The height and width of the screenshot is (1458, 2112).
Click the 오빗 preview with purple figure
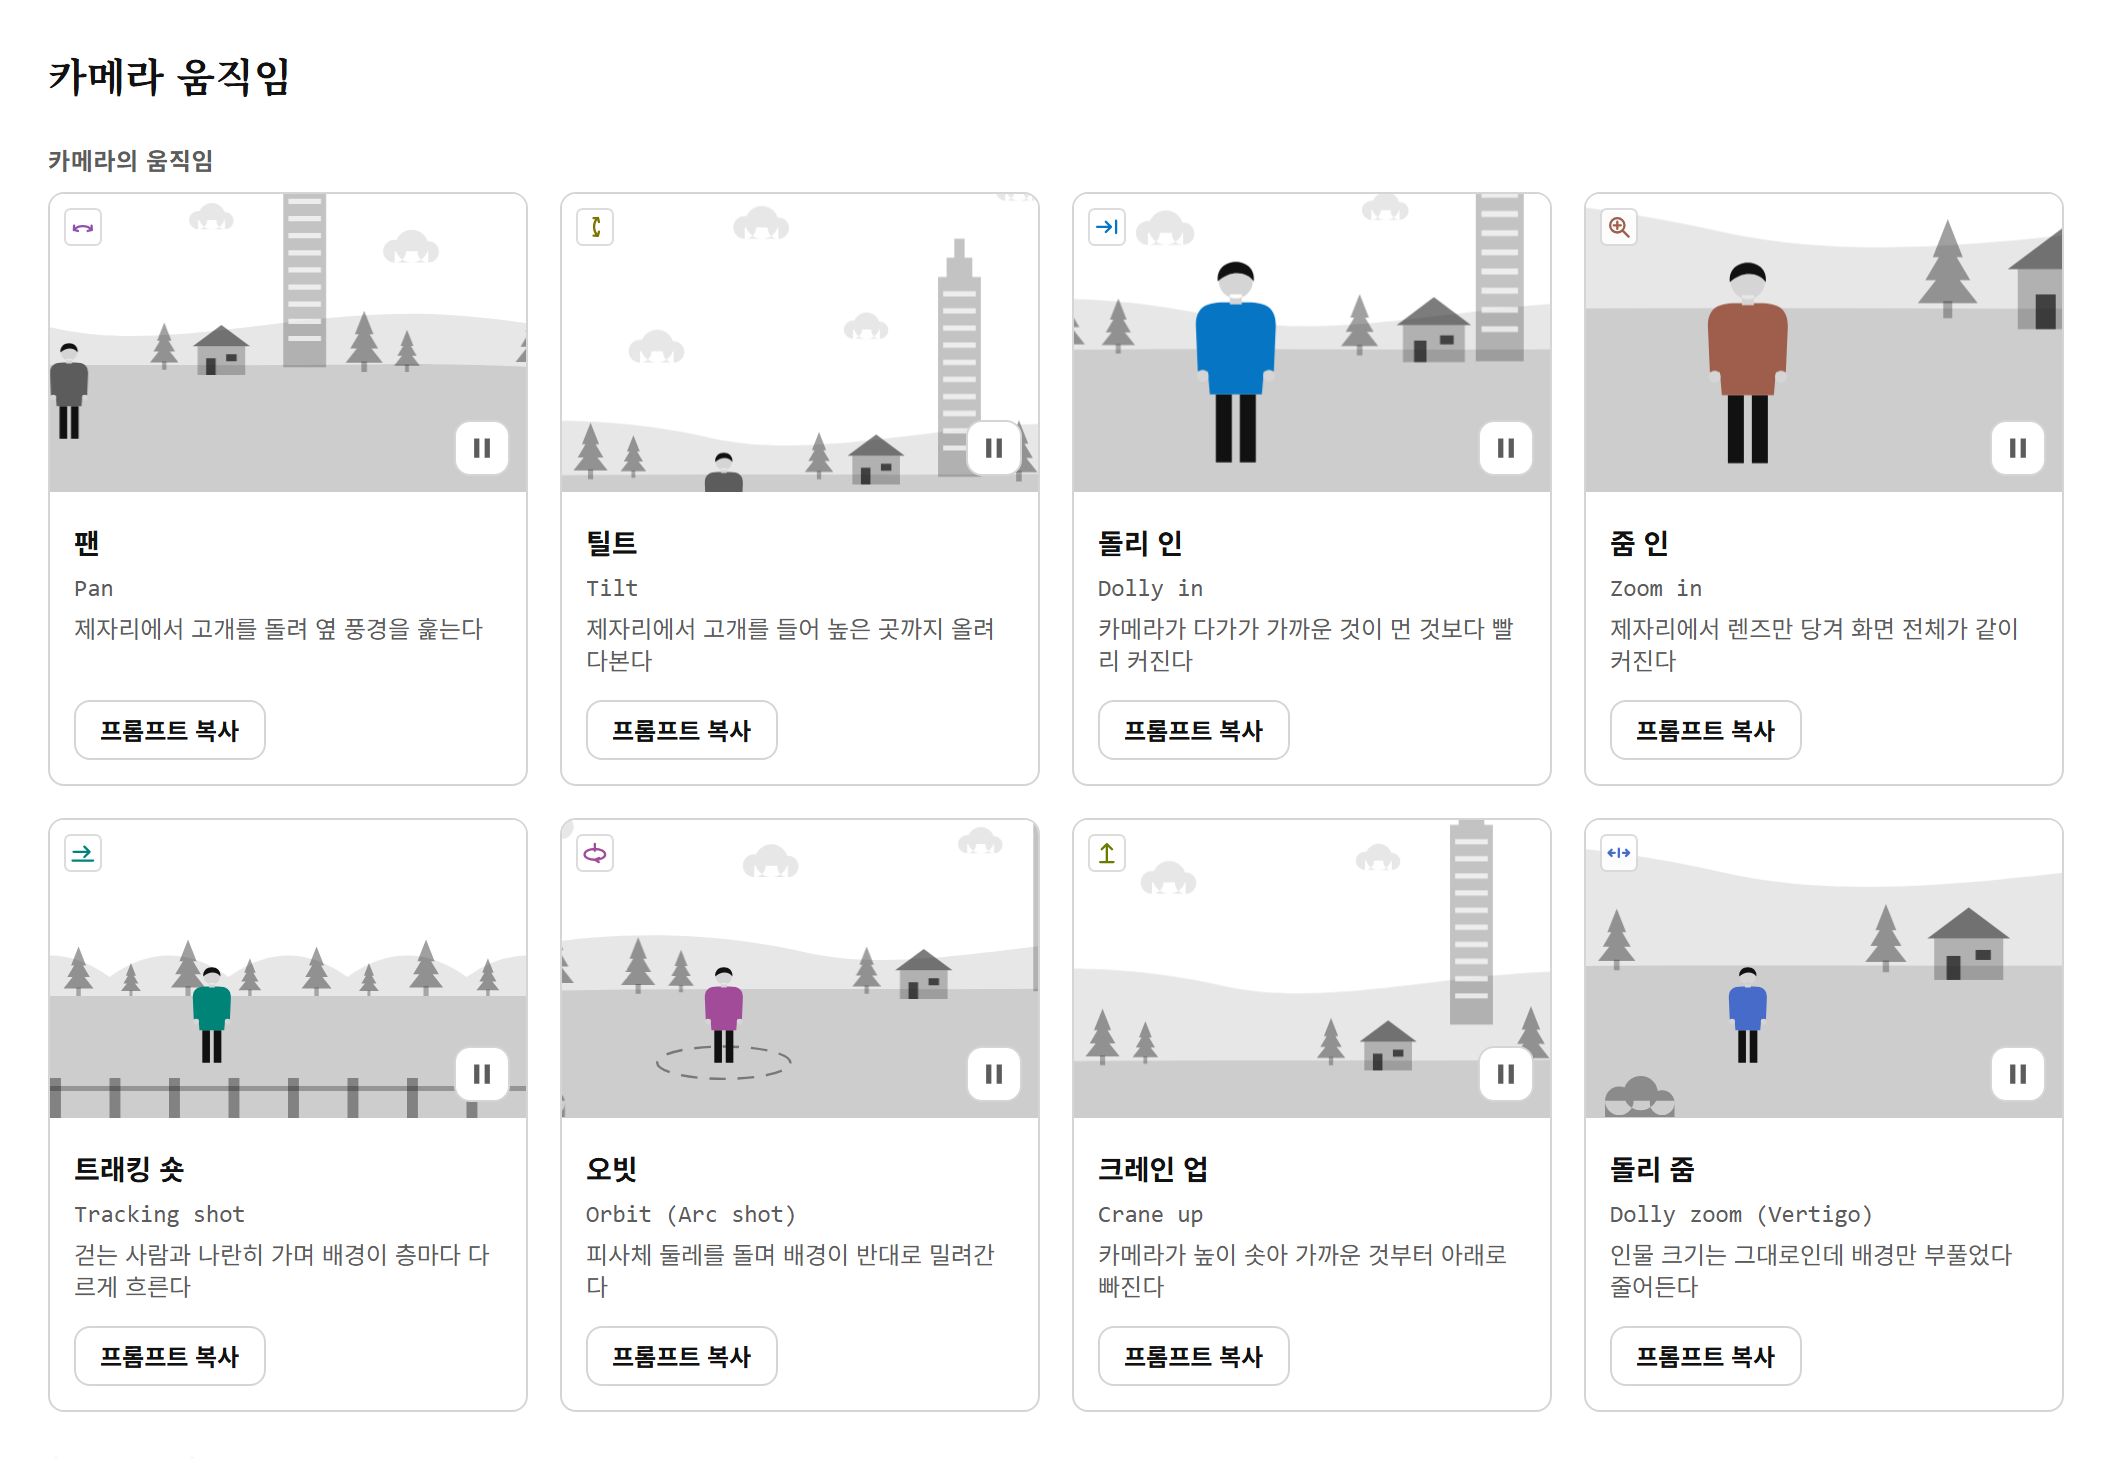click(x=800, y=969)
